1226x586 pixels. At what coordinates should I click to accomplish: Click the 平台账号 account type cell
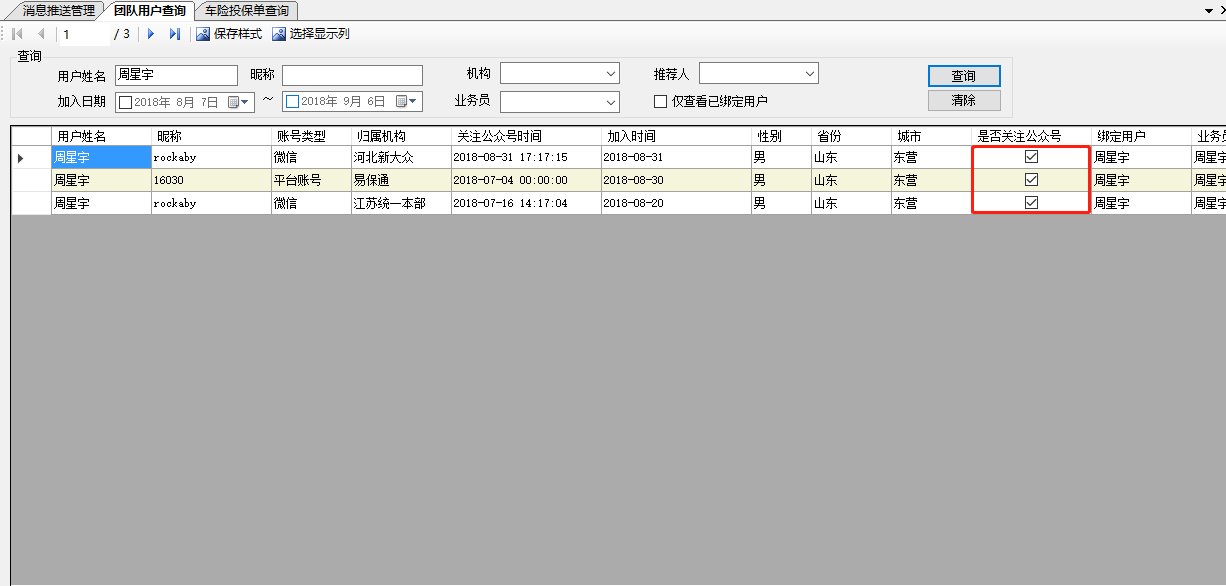coord(312,180)
